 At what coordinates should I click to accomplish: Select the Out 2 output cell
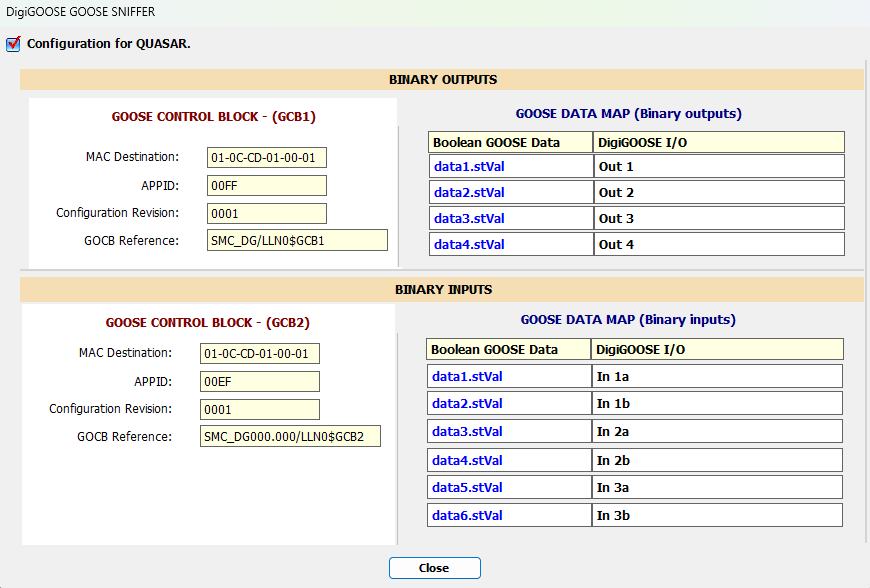[719, 192]
